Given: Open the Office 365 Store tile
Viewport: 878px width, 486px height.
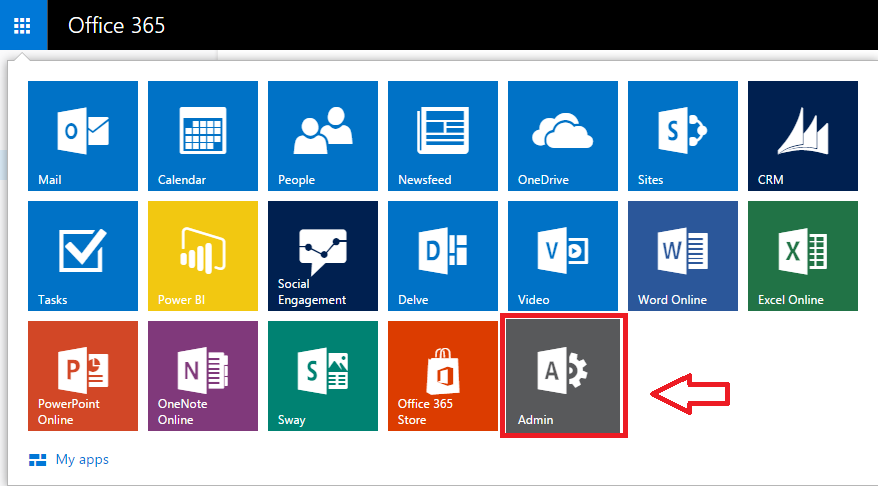Looking at the screenshot, I should (443, 376).
